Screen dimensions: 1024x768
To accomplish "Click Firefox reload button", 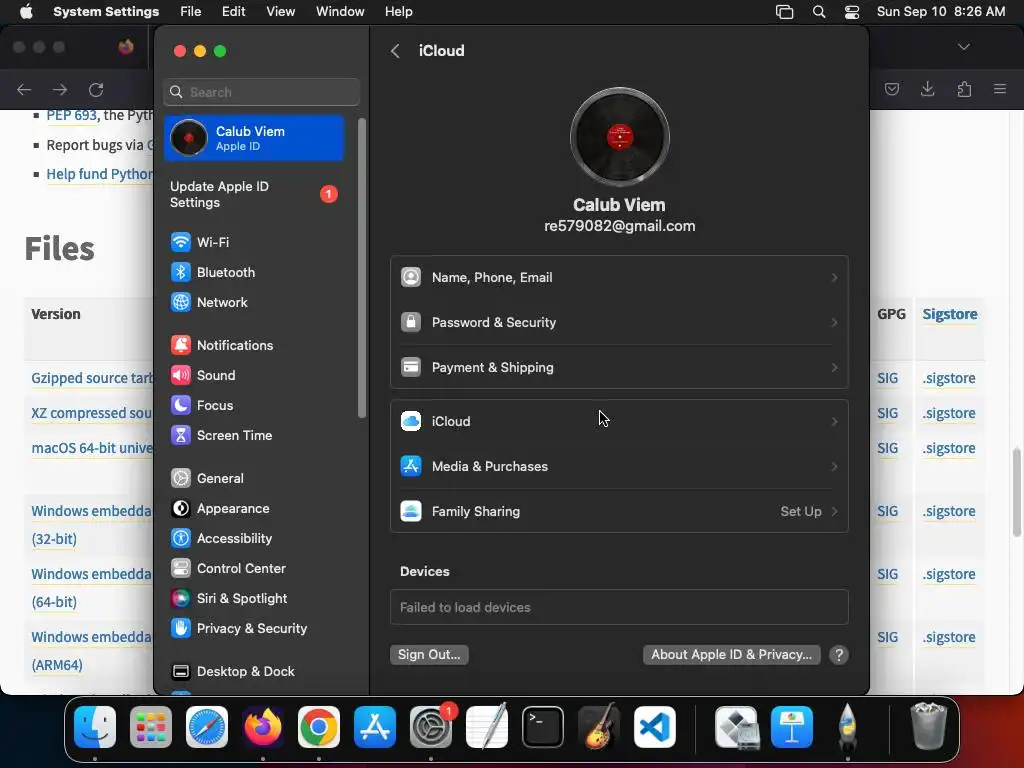I will coord(96,89).
